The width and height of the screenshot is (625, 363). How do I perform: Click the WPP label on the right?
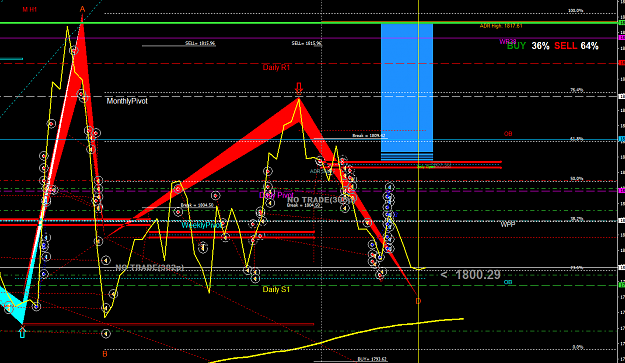tap(508, 225)
